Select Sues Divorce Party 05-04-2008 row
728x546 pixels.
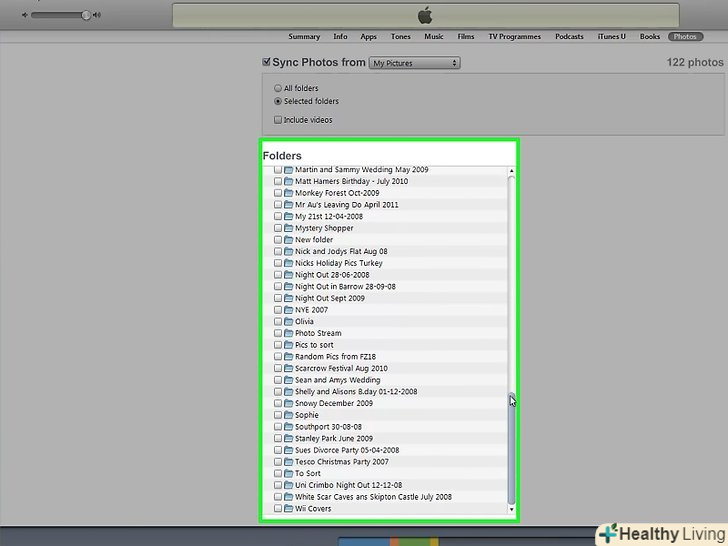(385, 450)
